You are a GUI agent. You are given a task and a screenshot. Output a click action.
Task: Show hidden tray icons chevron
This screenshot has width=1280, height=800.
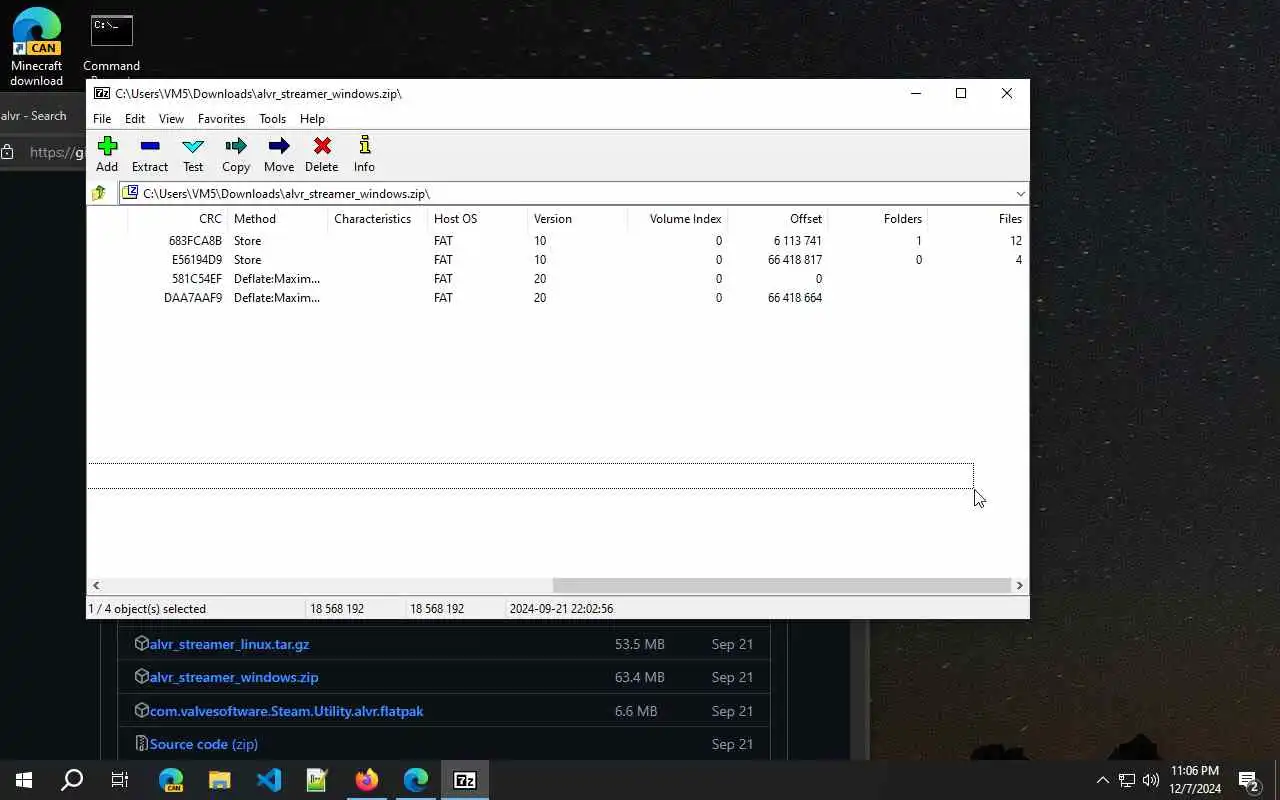pos(1102,780)
